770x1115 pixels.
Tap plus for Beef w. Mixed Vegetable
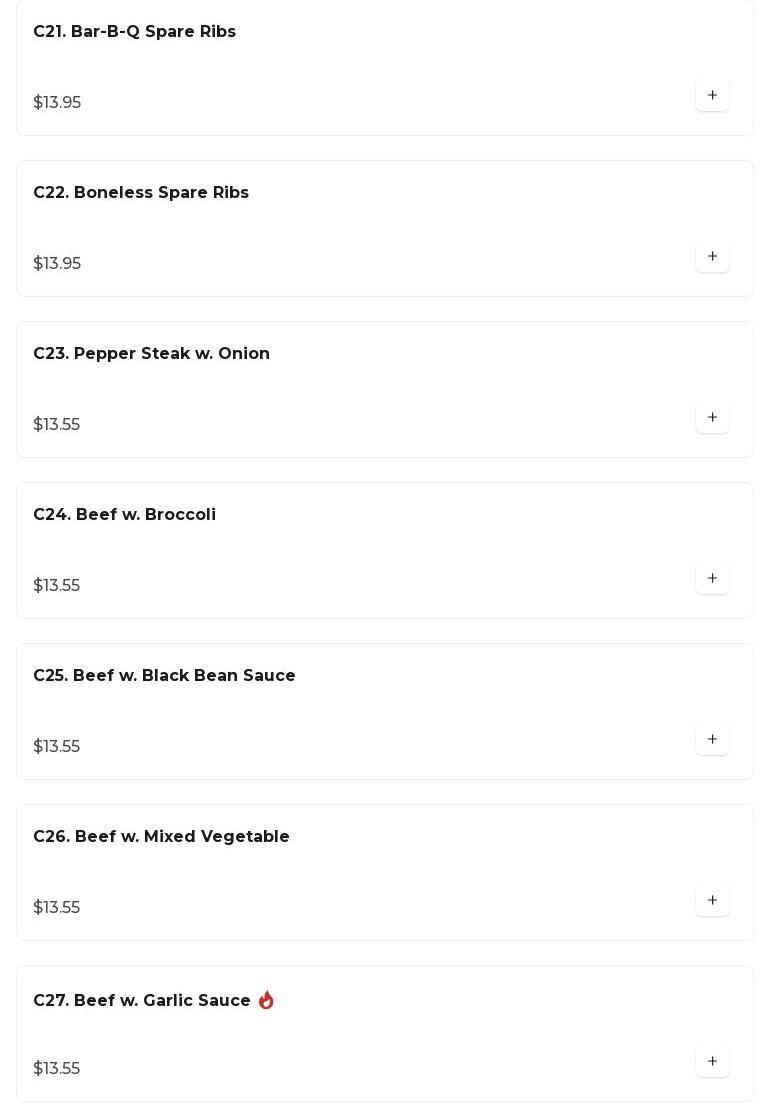(x=712, y=901)
